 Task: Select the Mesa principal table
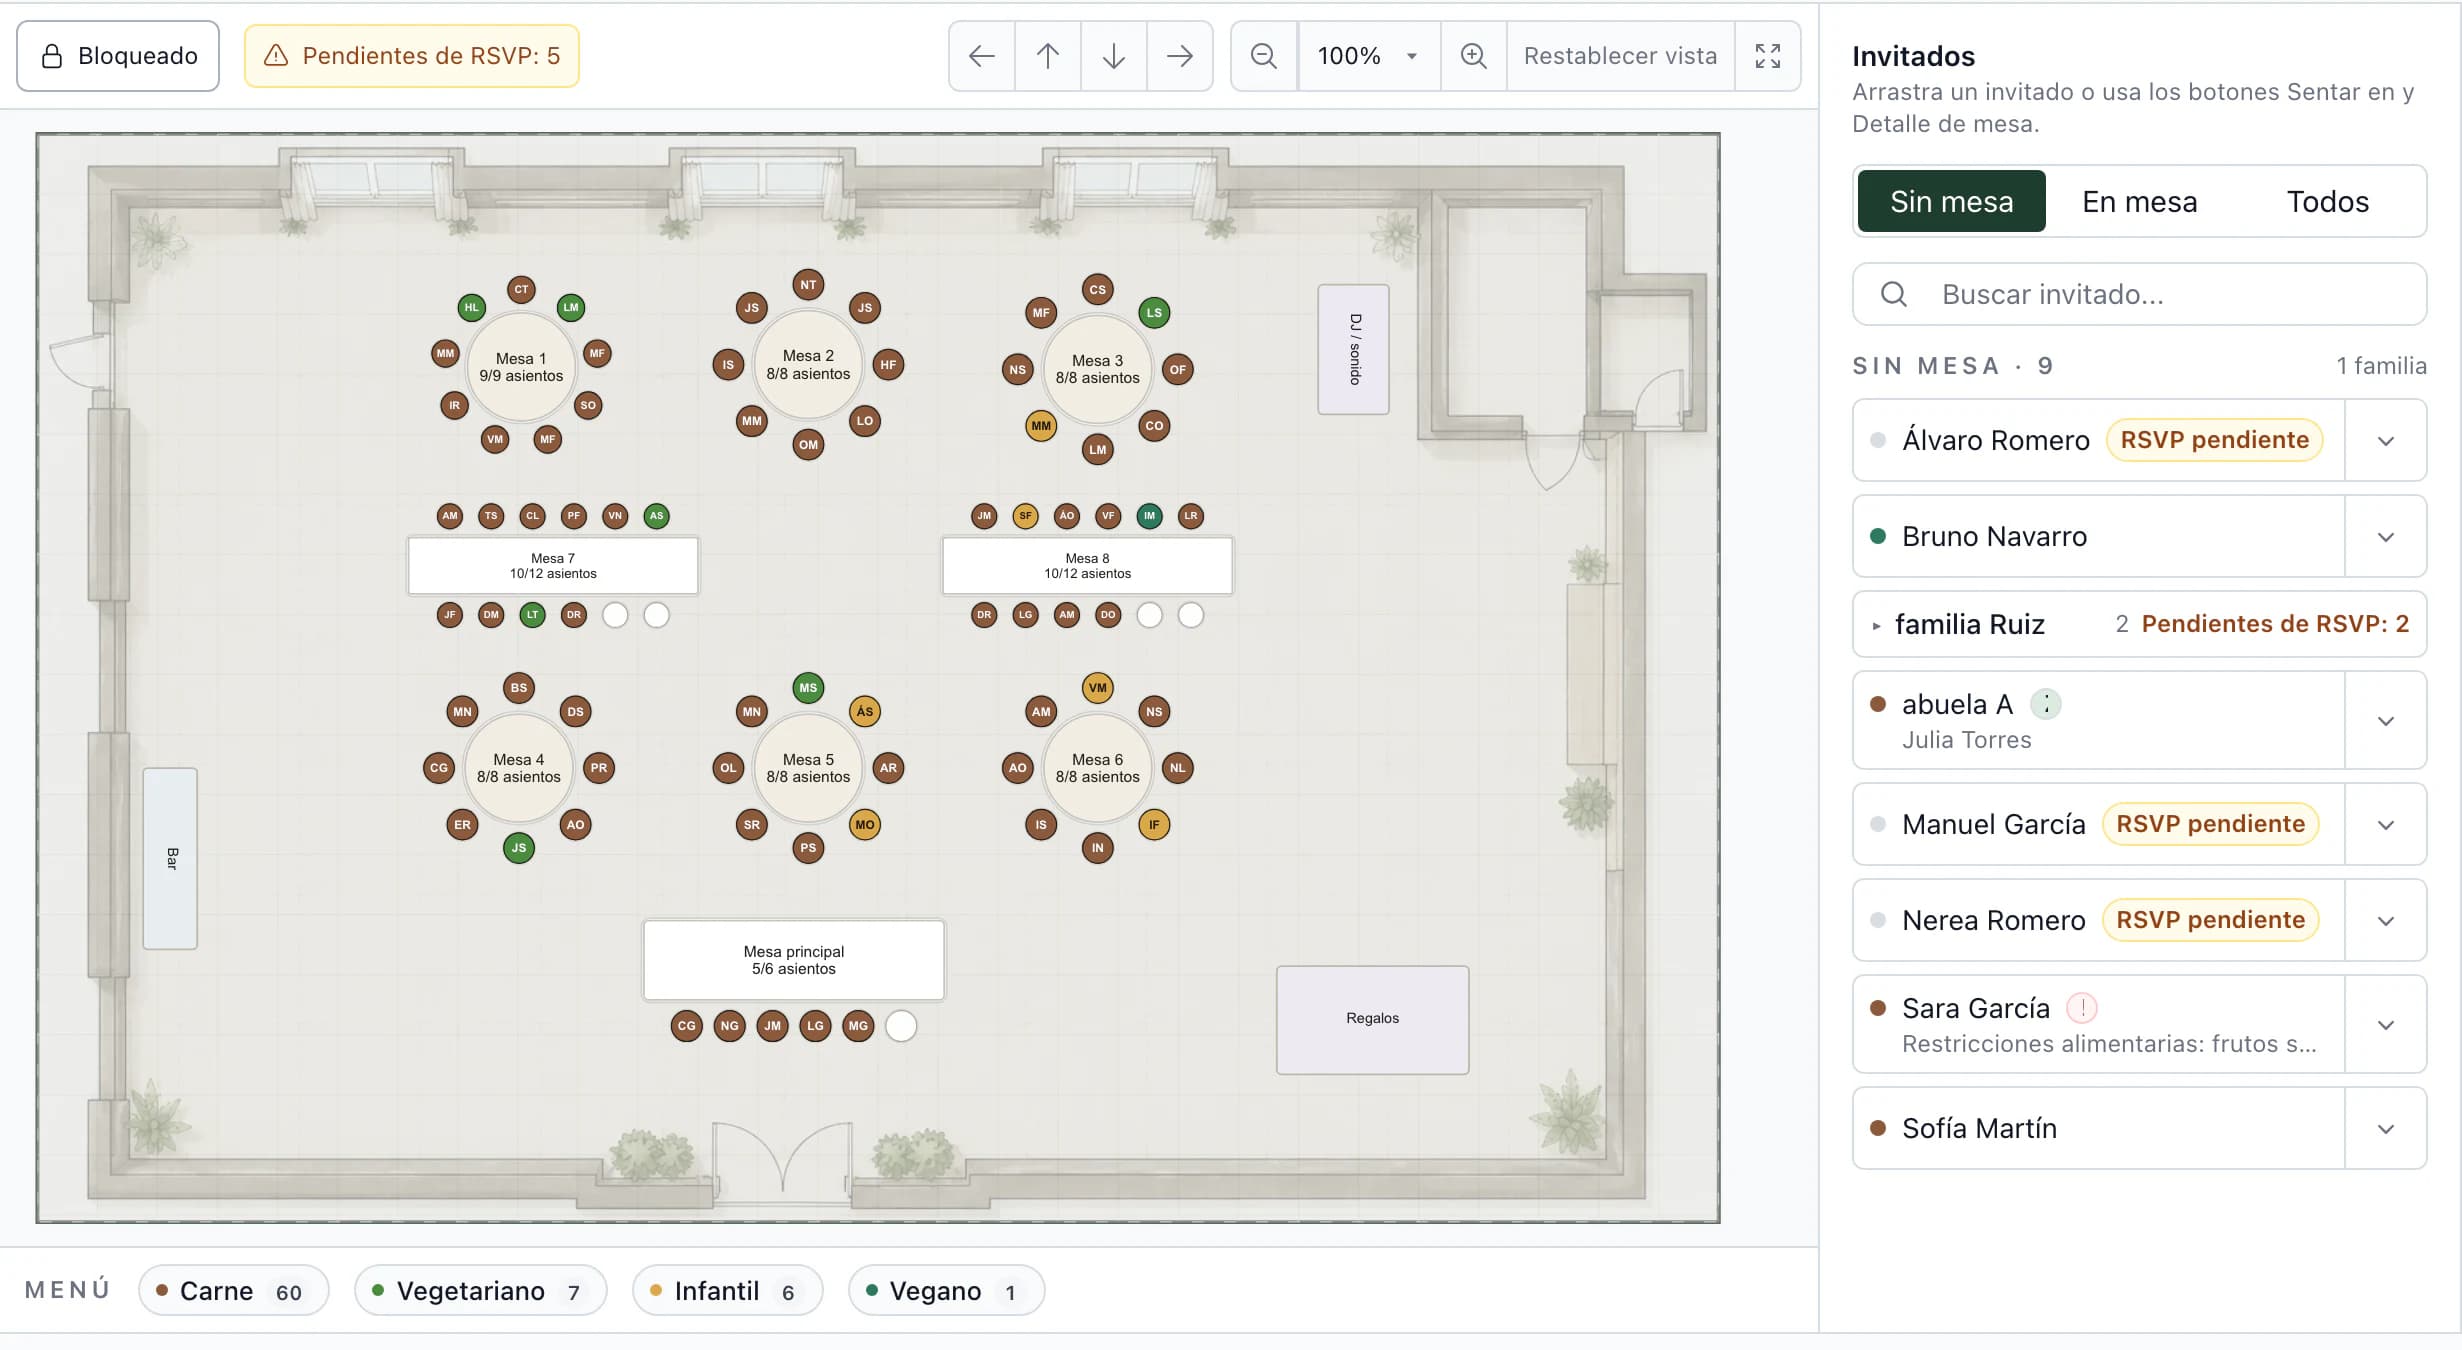(x=794, y=960)
